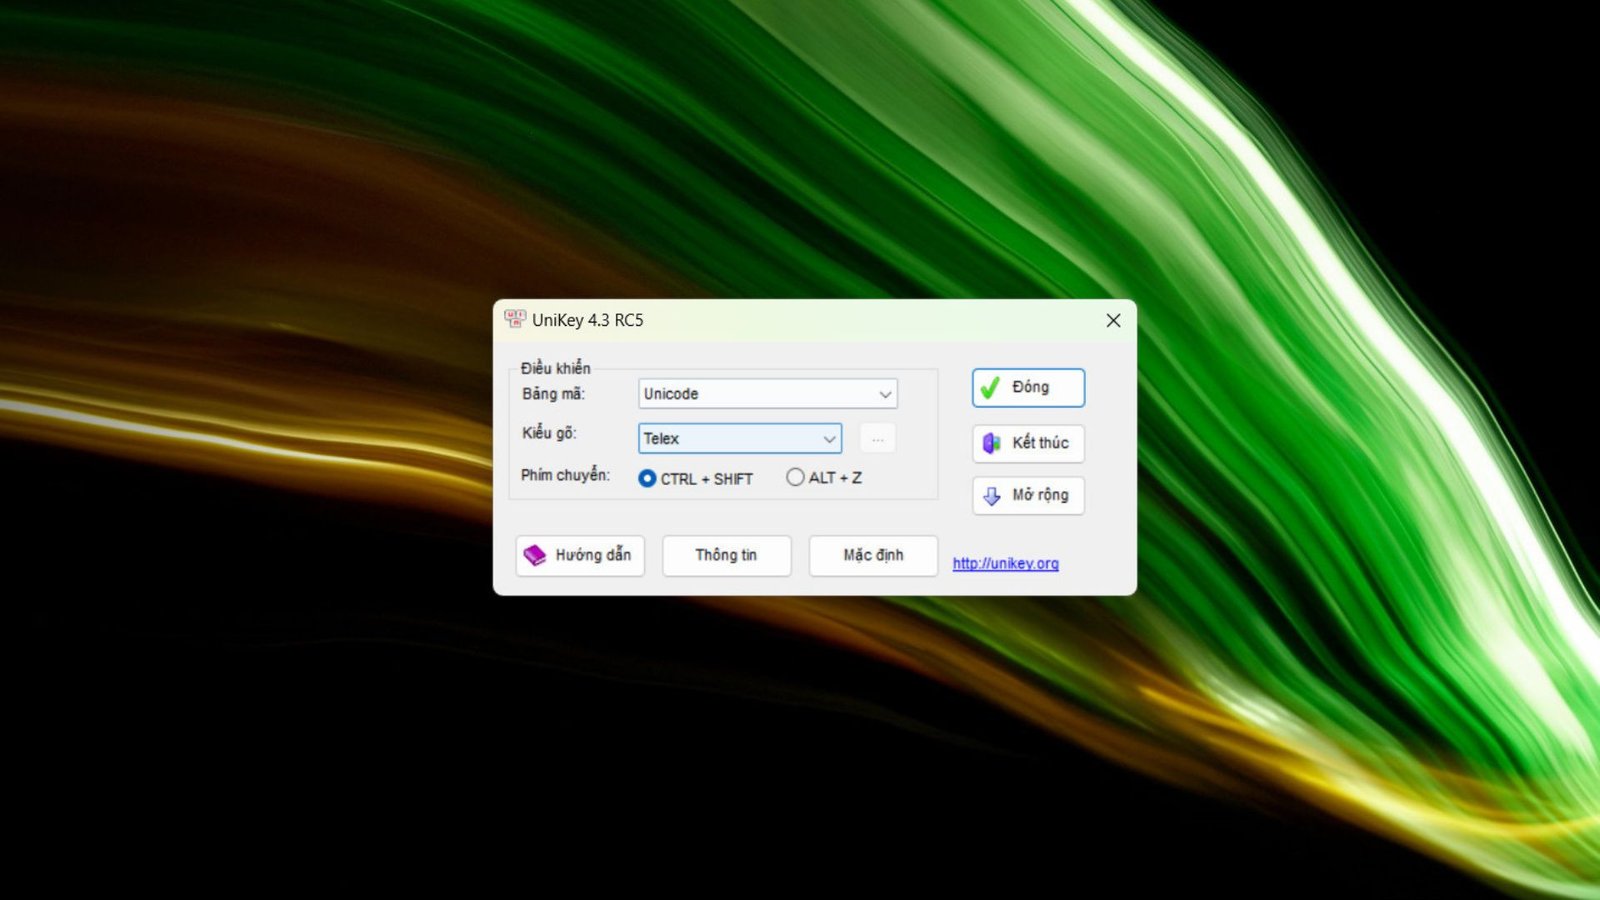Click the ellipsis button beside Kiểu gõ
This screenshot has height=900, width=1600.
pyautogui.click(x=877, y=439)
